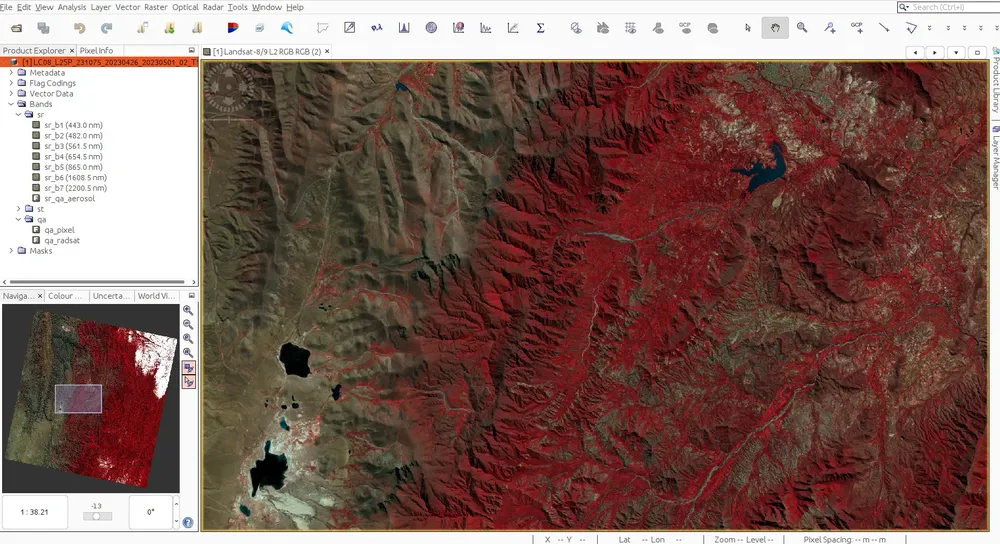Viewport: 1000px width, 544px height.
Task: Open the Raster menu
Action: coord(155,7)
